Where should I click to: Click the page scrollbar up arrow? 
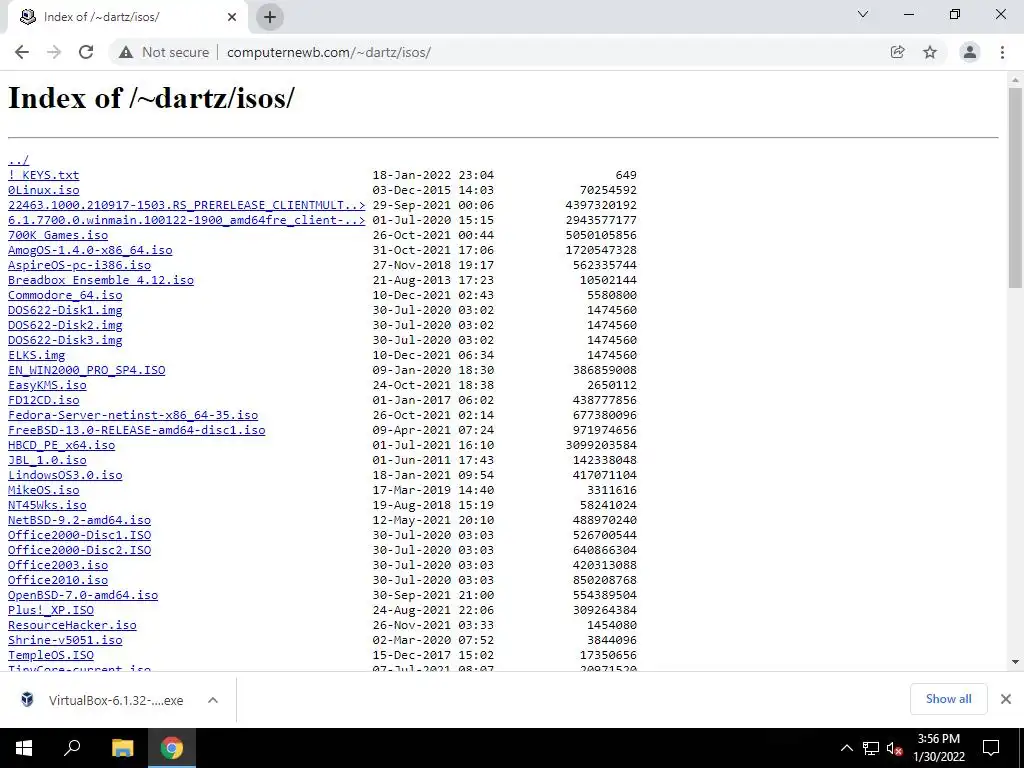(x=1015, y=80)
